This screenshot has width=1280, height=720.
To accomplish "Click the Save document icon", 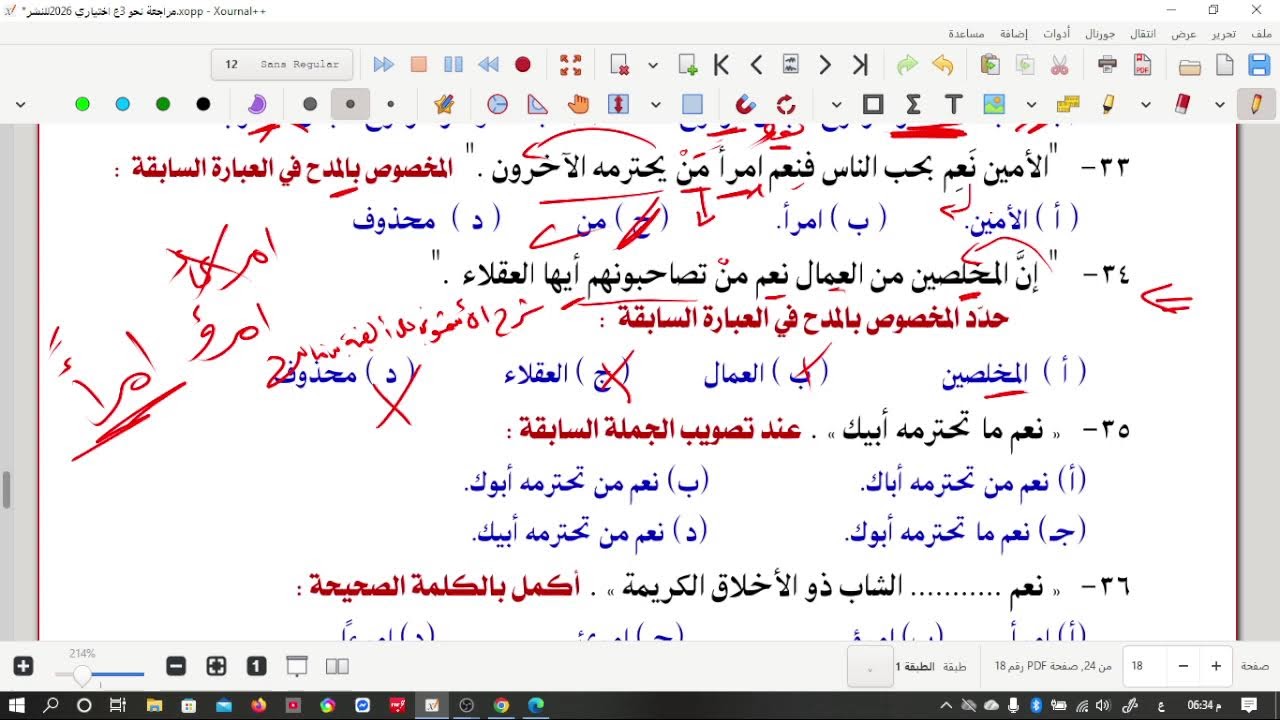I will click(1260, 66).
